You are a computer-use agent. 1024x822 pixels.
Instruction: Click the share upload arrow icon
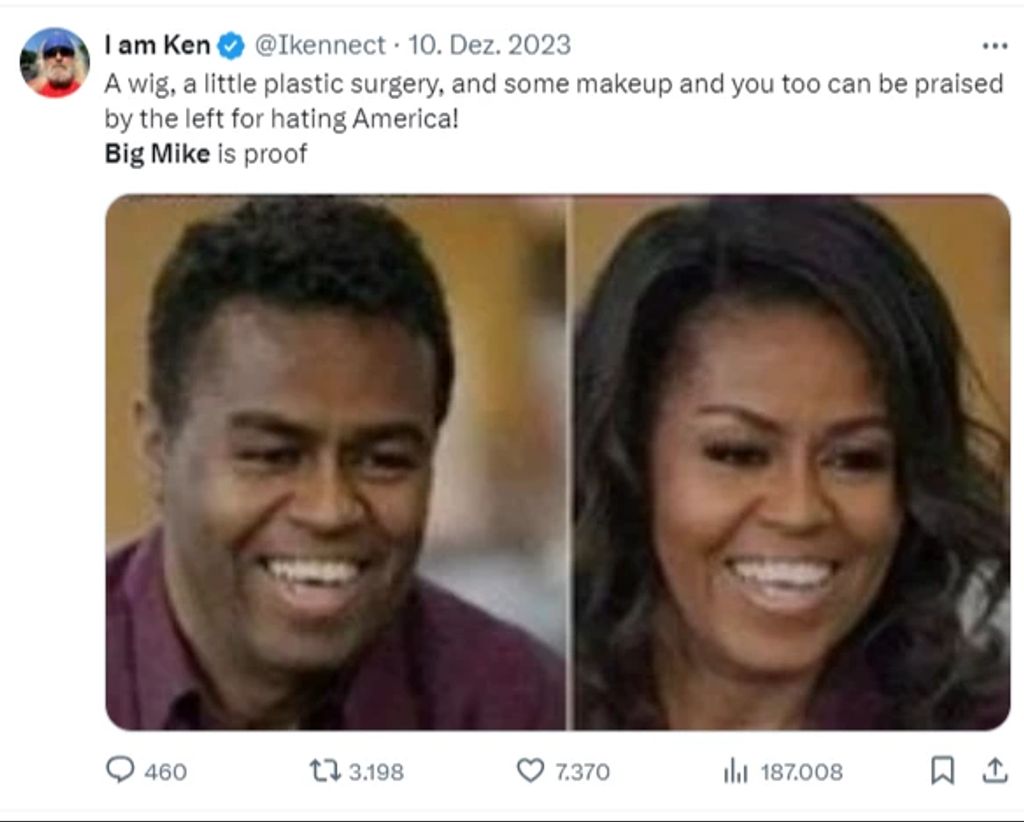[x=994, y=769]
